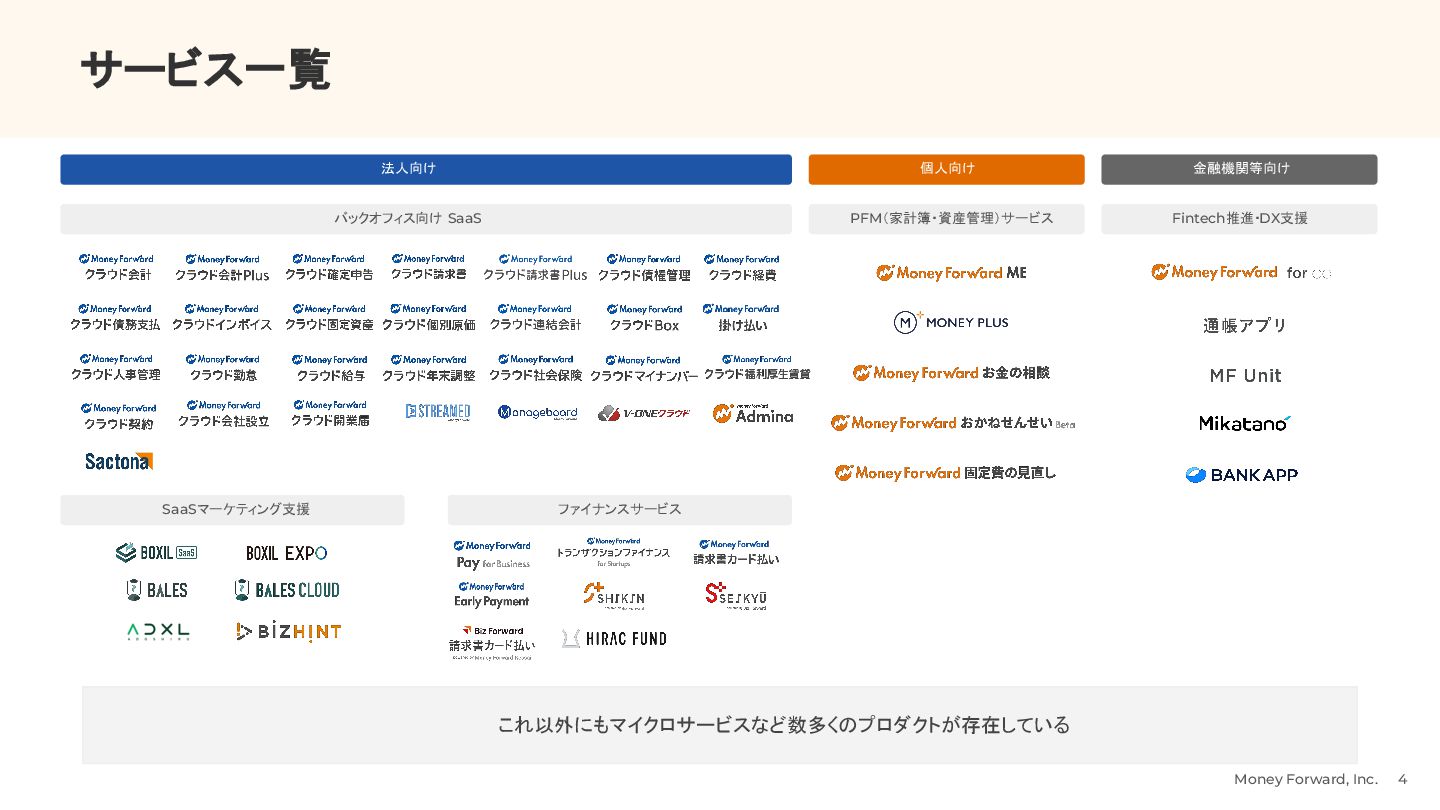Select the クラウド債権管理 logo
1440x810 pixels.
coord(644,267)
